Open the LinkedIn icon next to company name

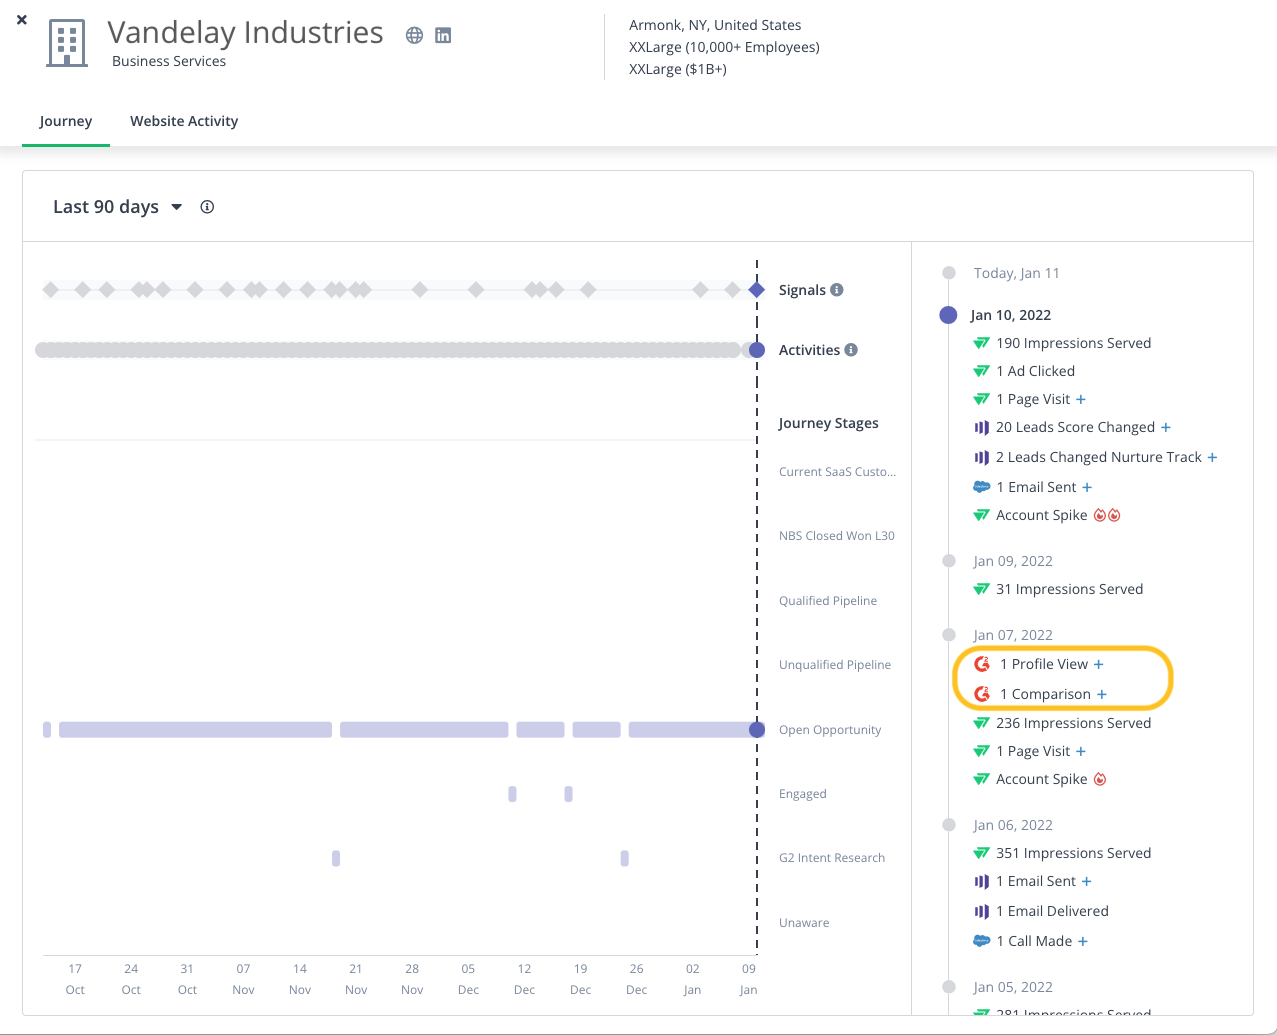[443, 35]
